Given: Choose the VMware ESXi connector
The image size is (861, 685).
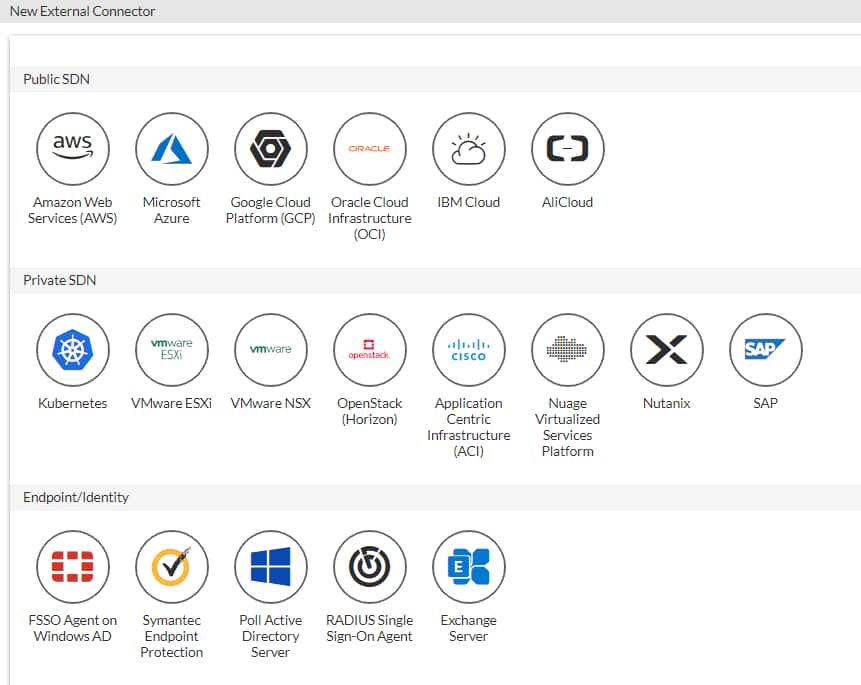Looking at the screenshot, I should click(171, 350).
